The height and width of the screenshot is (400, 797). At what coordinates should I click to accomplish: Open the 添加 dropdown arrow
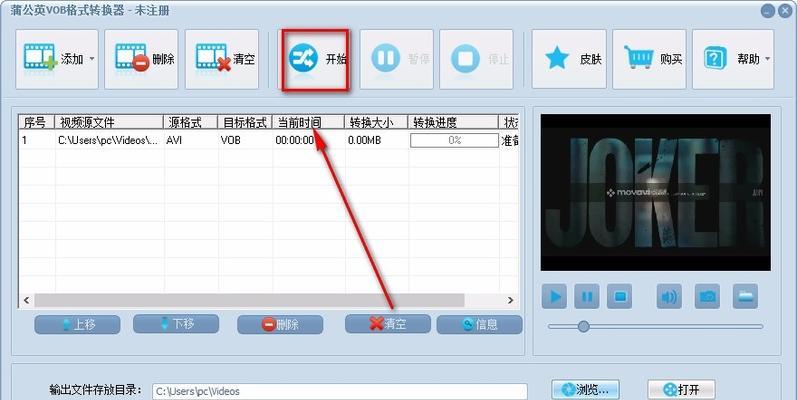(x=92, y=59)
